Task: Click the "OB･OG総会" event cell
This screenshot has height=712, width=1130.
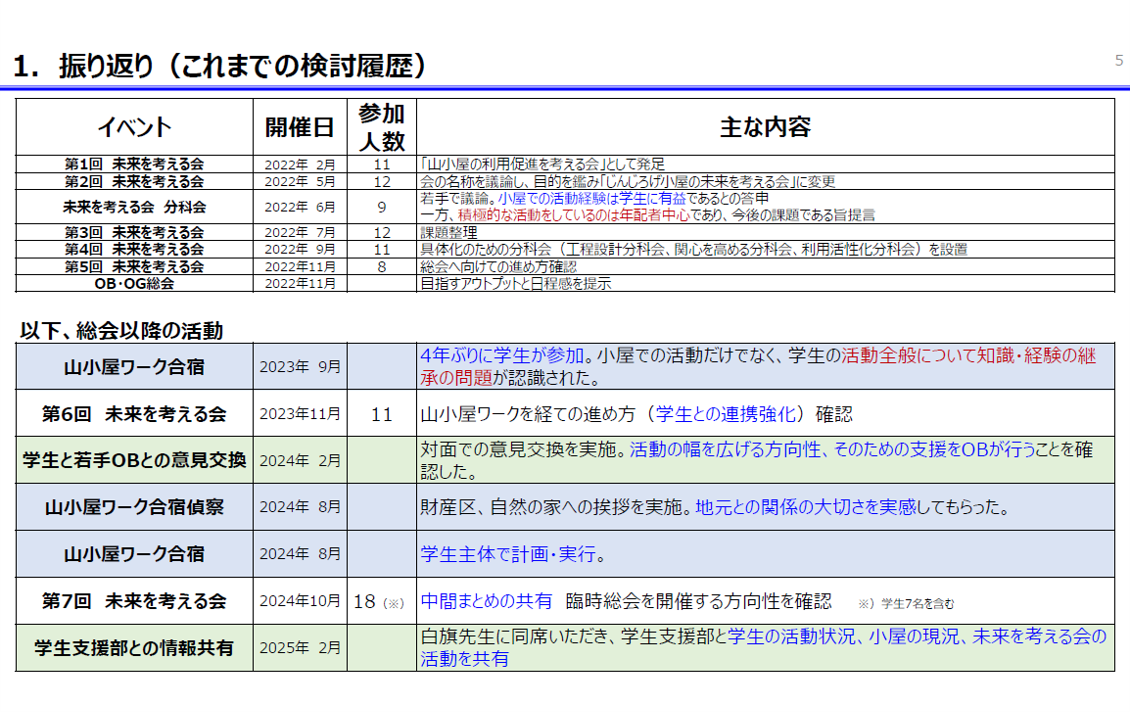Action: 135,284
